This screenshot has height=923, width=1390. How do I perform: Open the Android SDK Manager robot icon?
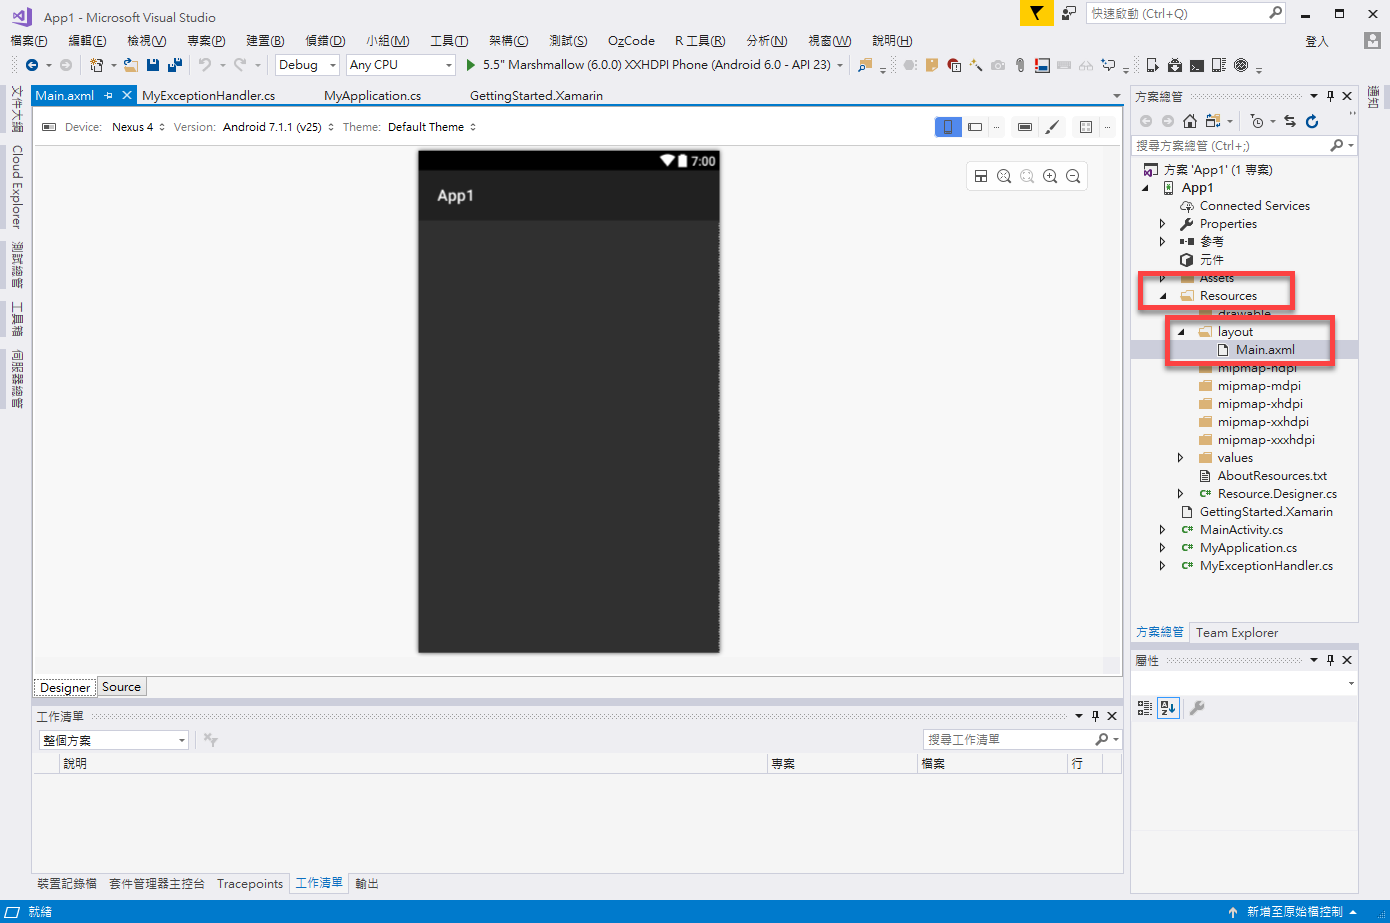point(1175,65)
